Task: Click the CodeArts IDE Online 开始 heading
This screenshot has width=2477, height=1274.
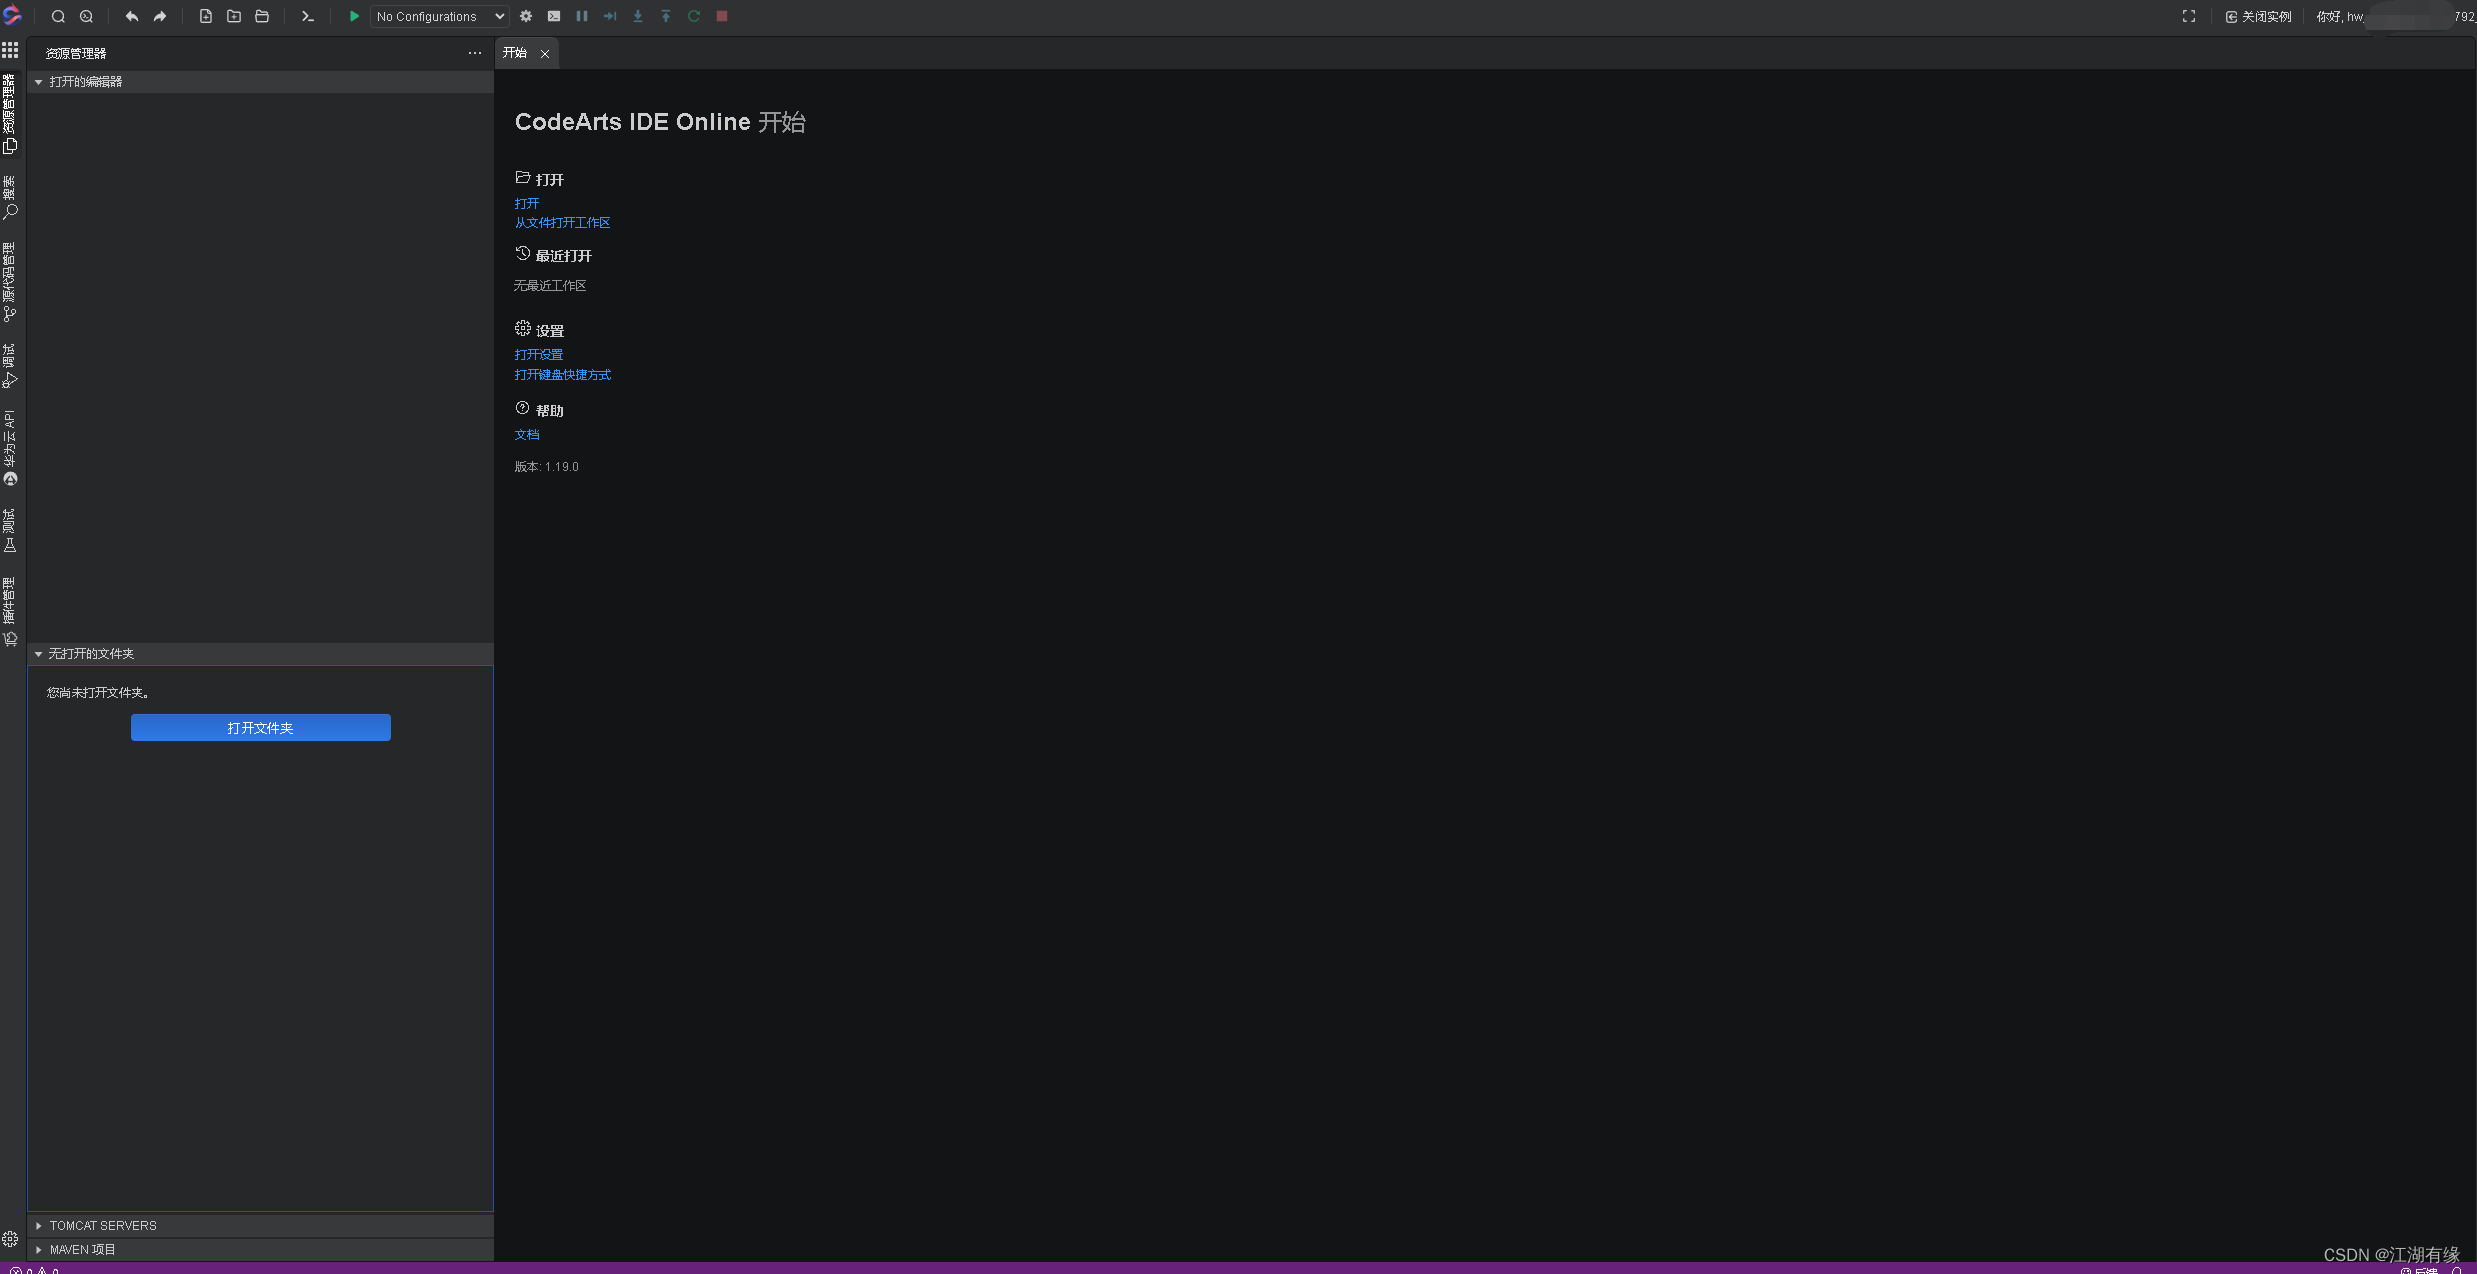Action: (x=660, y=122)
